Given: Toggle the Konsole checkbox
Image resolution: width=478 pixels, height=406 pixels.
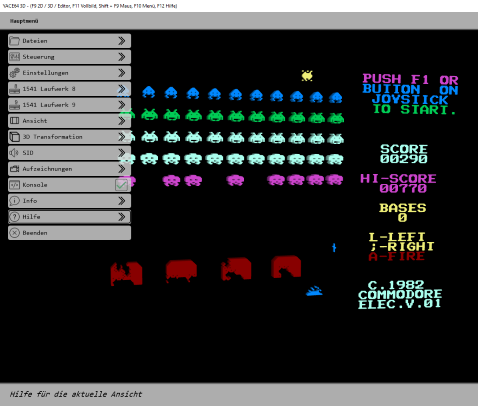Looking at the screenshot, I should tap(121, 185).
